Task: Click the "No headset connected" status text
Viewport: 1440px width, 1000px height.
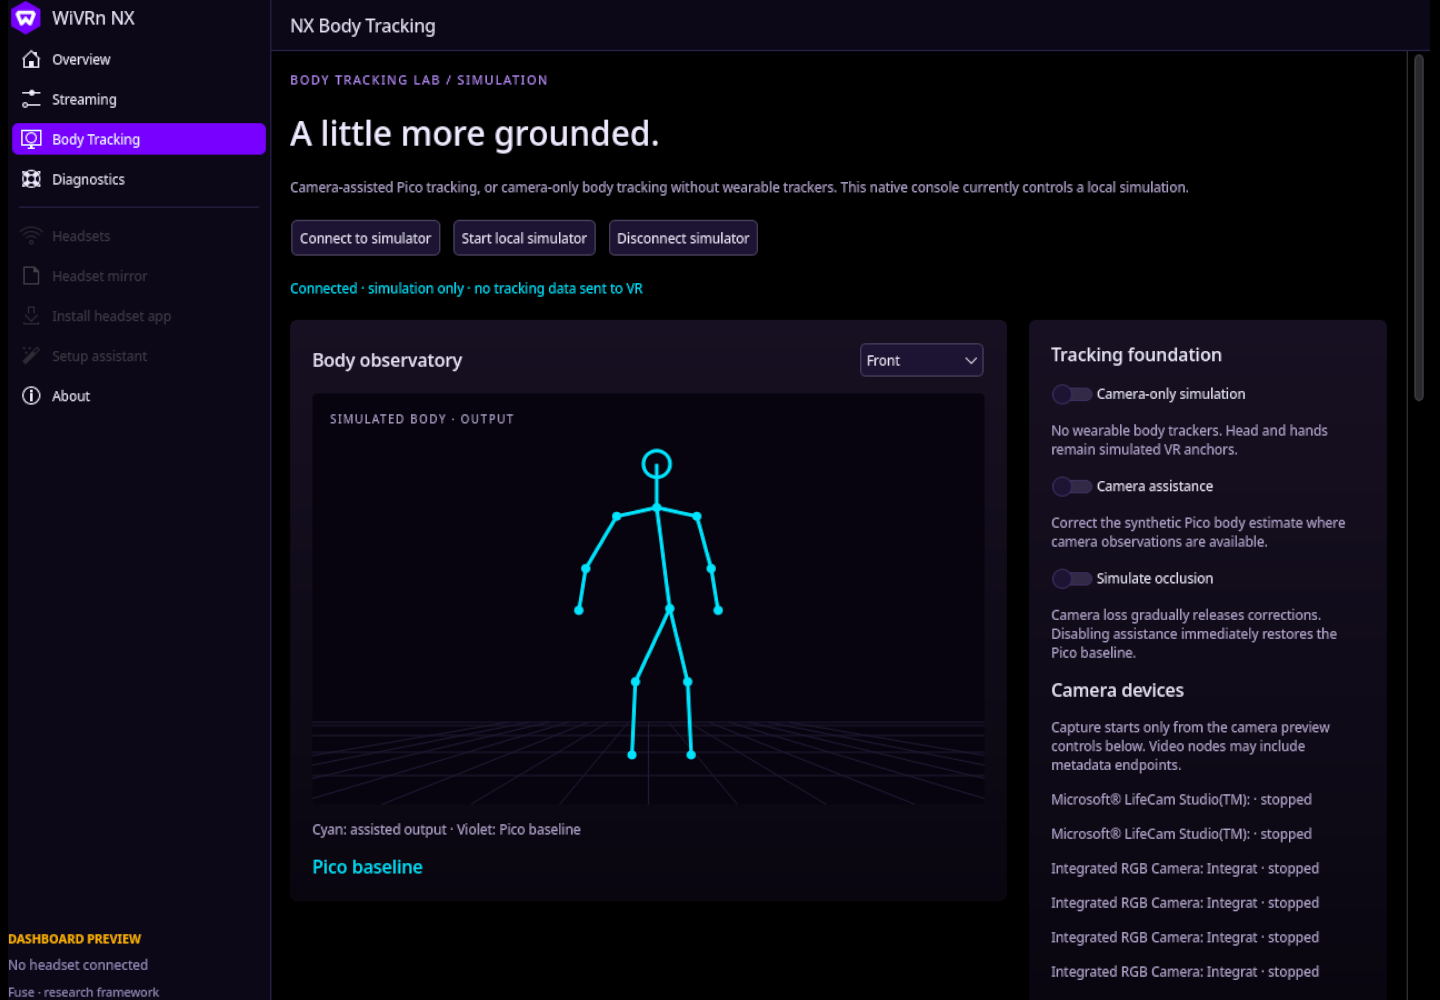Action: click(78, 965)
